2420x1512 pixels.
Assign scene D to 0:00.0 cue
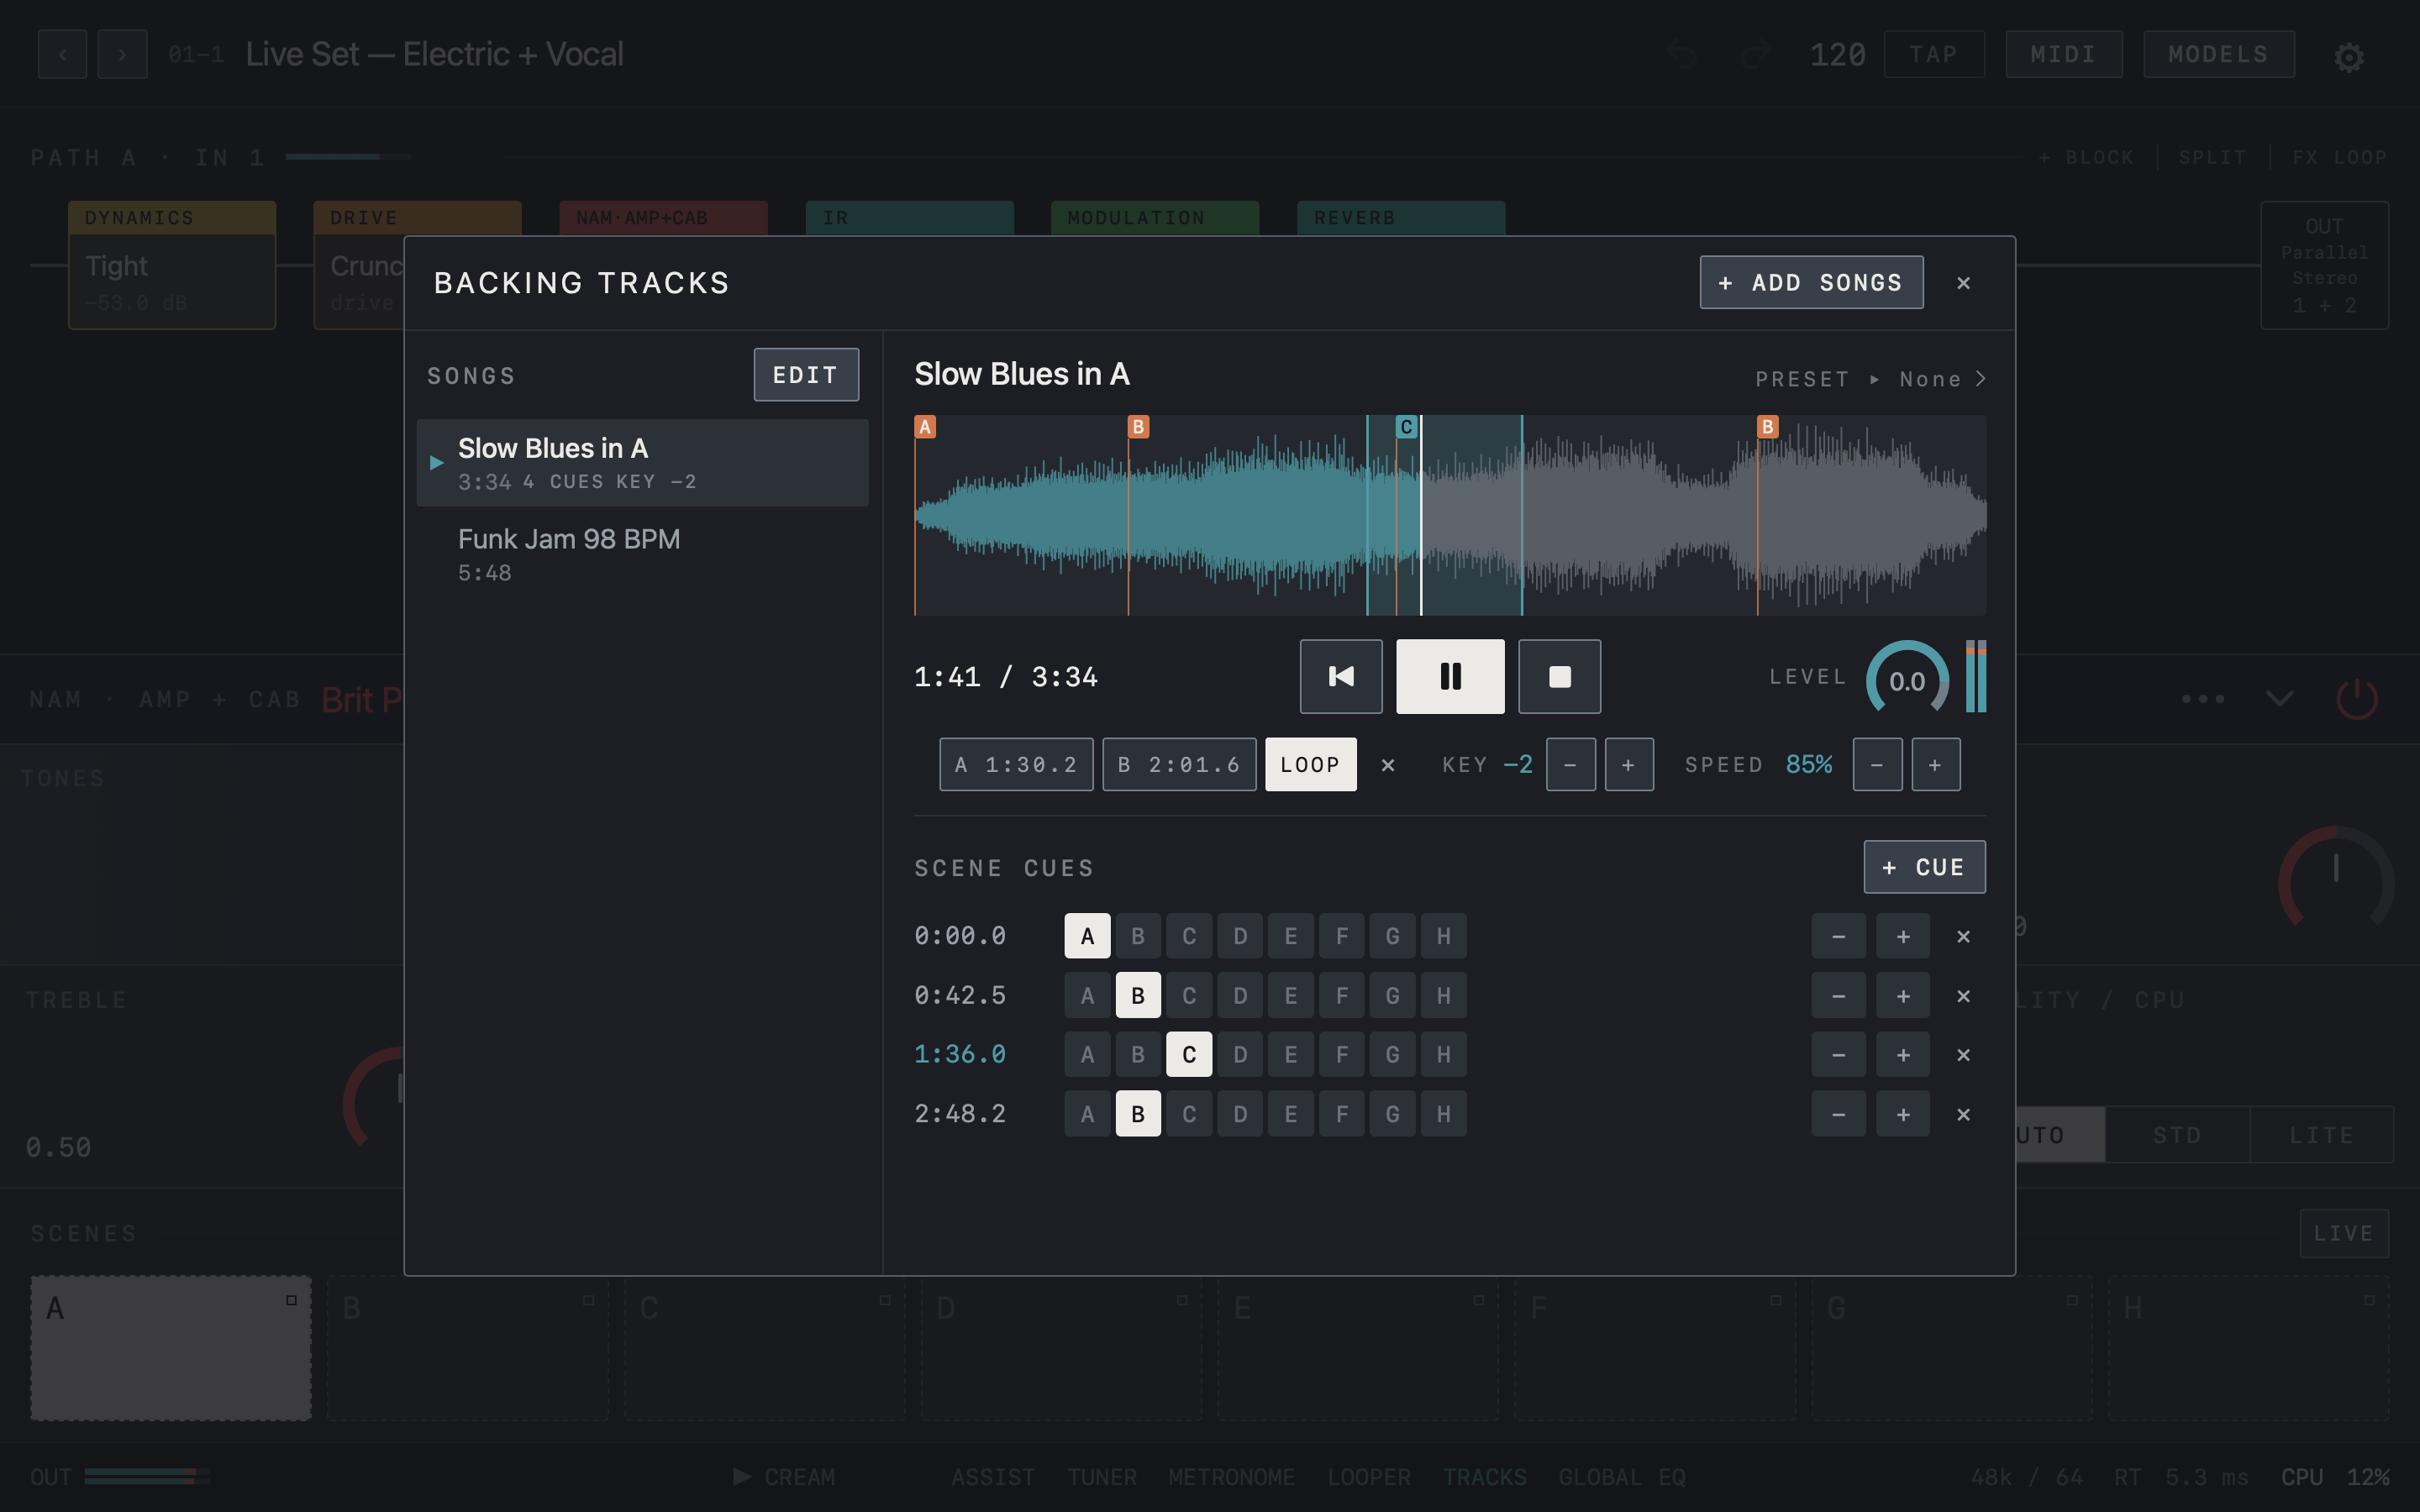click(x=1240, y=936)
